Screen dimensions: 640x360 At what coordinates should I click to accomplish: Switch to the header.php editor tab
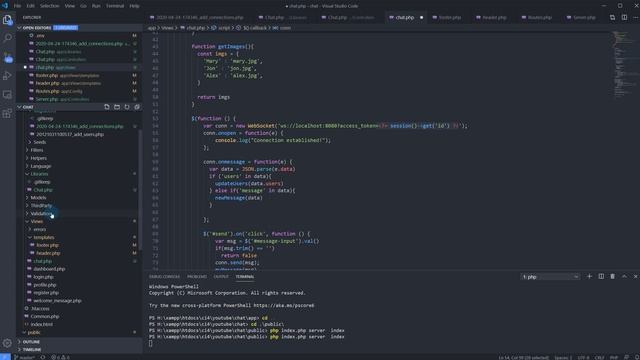coord(494,18)
